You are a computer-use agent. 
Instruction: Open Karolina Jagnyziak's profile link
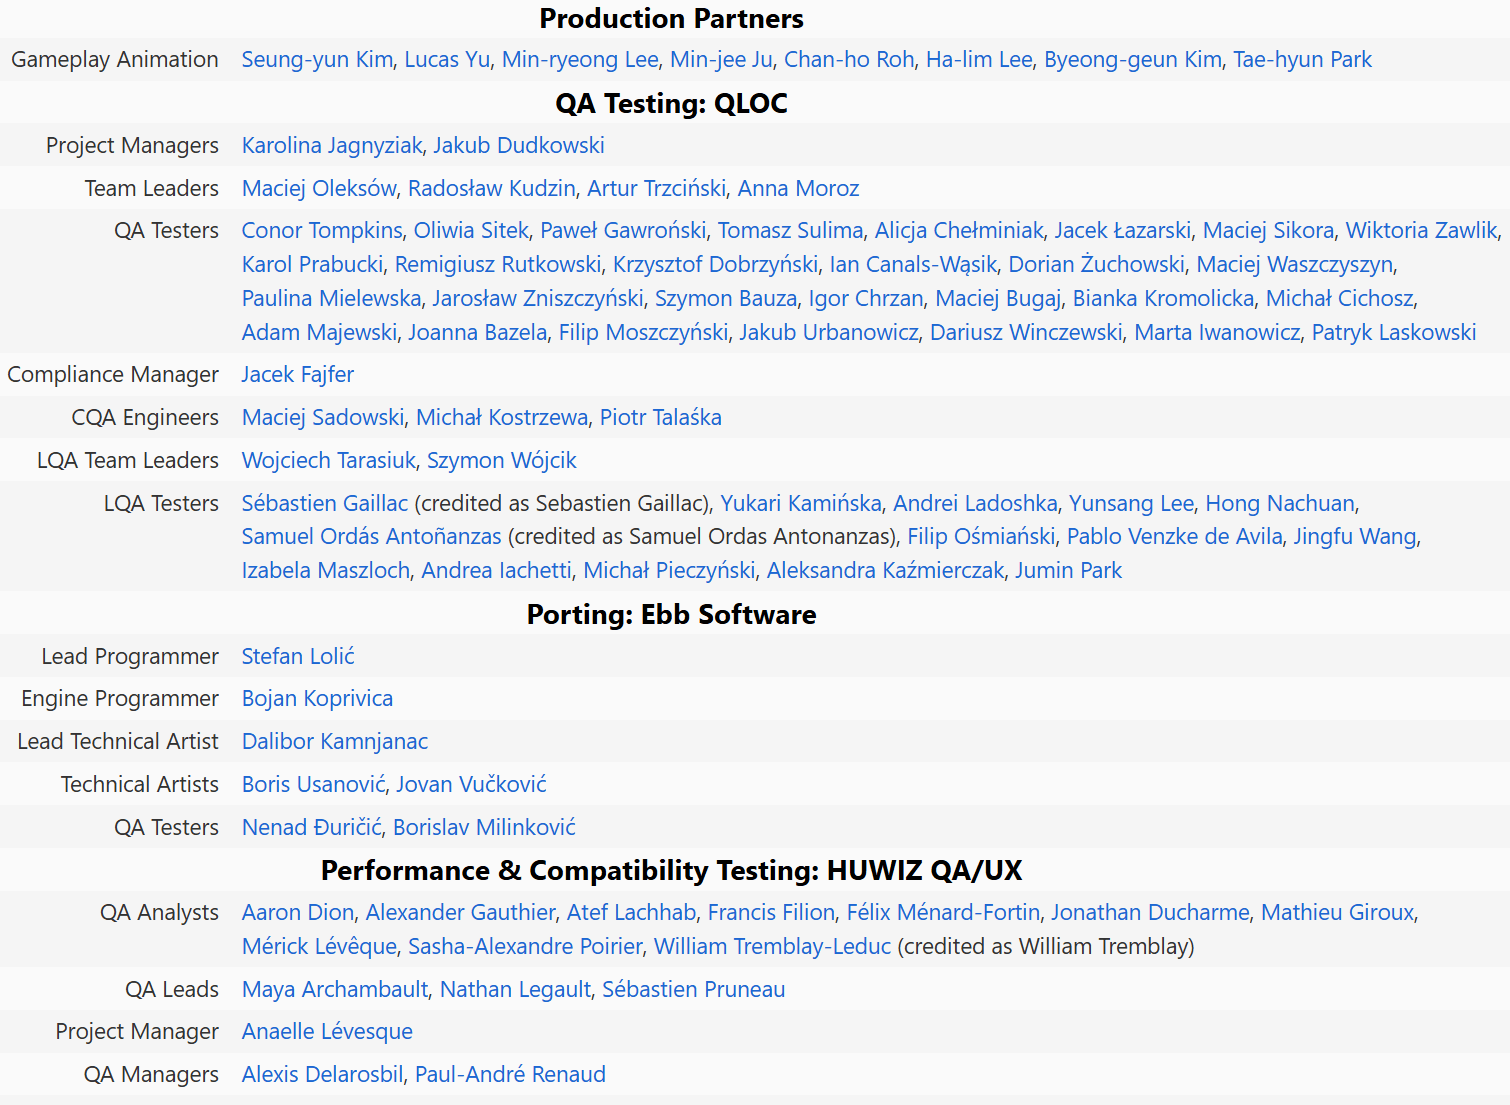(332, 146)
